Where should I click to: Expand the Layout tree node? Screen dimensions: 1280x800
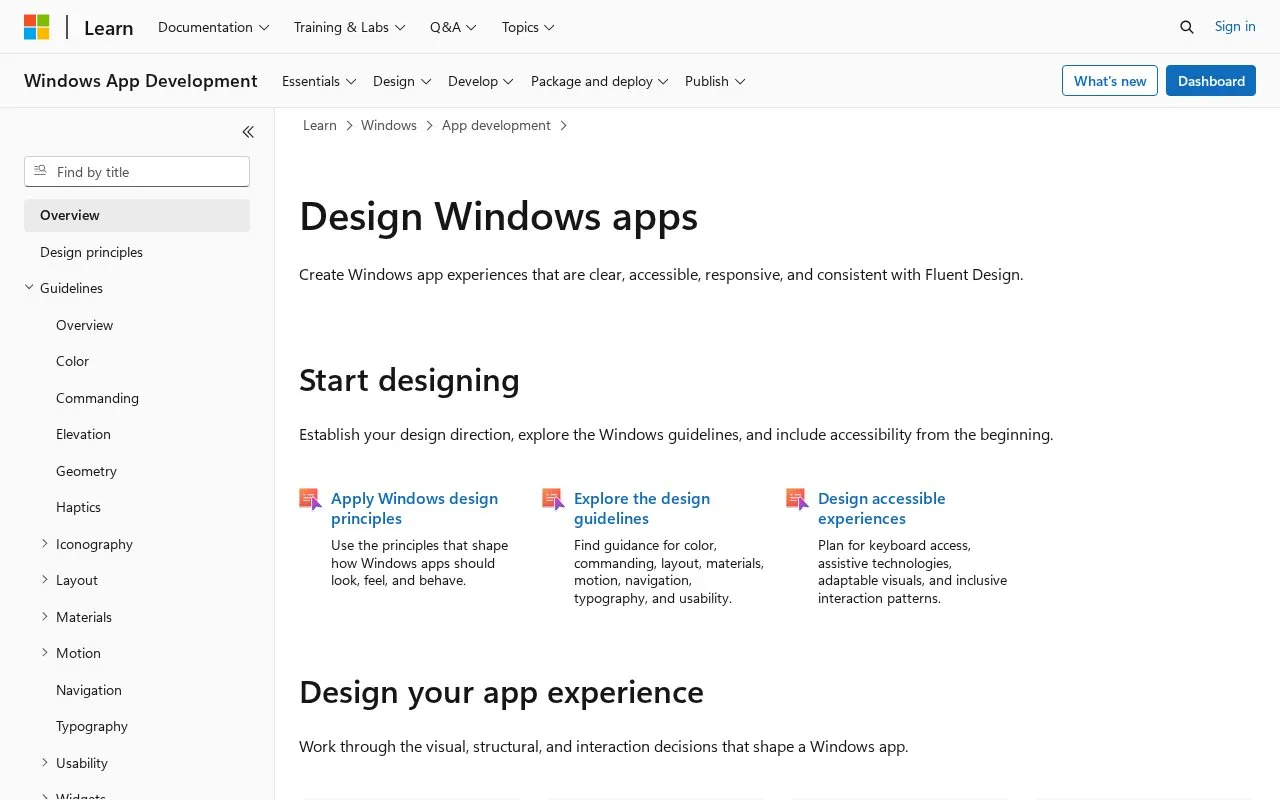(45, 580)
